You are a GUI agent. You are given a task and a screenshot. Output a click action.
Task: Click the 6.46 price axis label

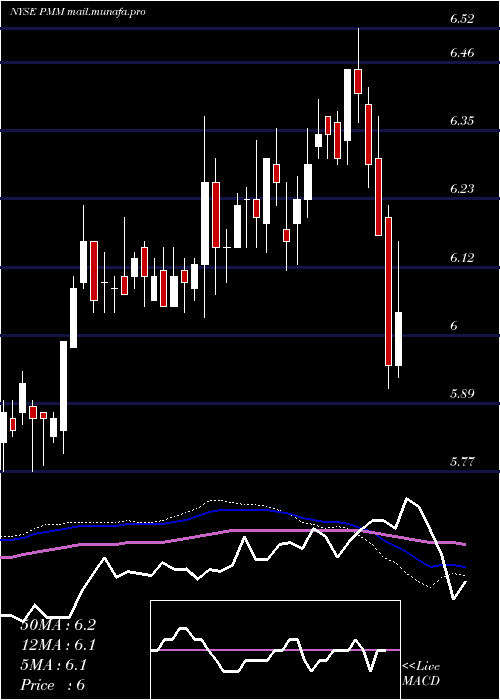pyautogui.click(x=462, y=53)
